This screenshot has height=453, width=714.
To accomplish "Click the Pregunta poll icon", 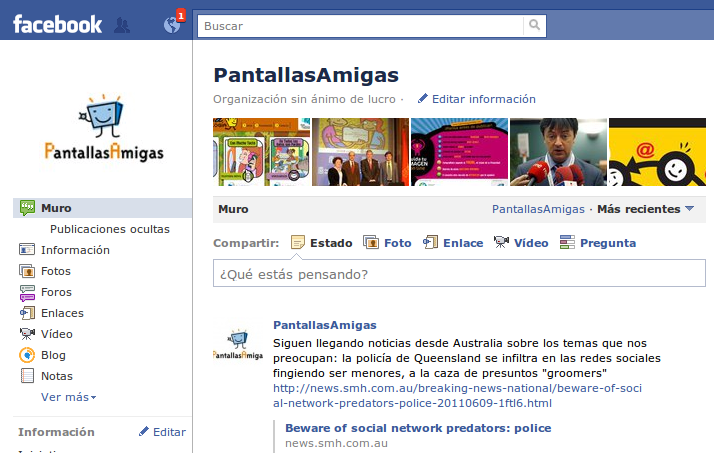I will point(567,242).
